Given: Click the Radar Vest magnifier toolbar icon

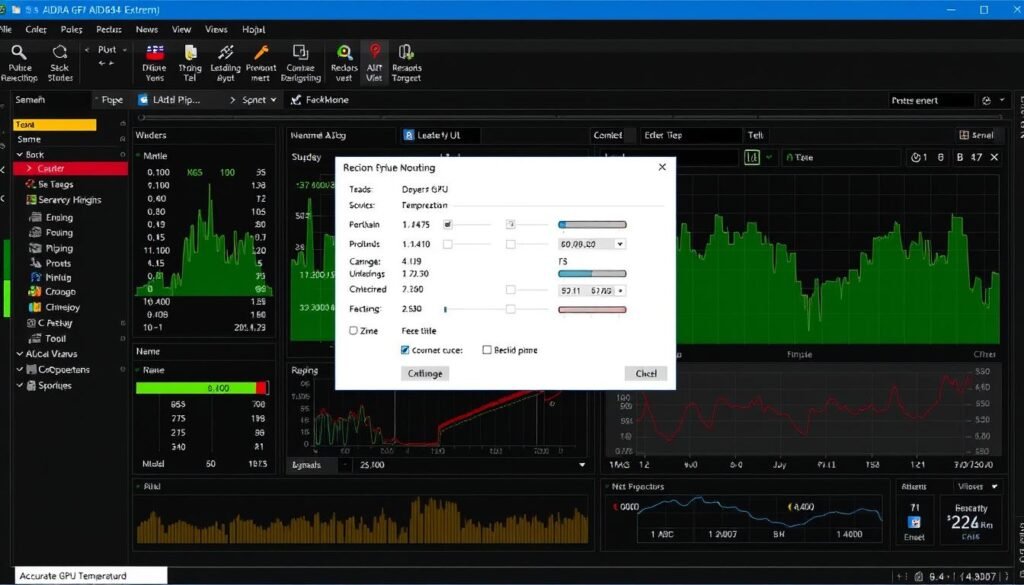Looking at the screenshot, I should (344, 57).
